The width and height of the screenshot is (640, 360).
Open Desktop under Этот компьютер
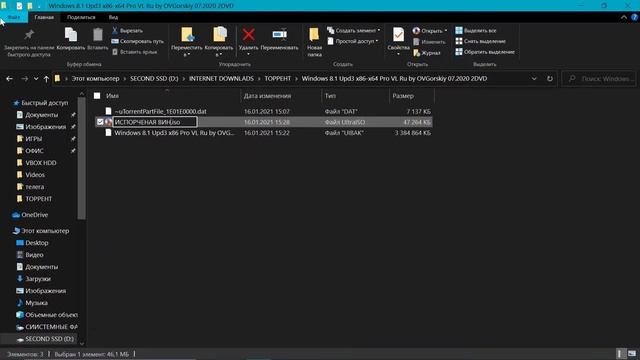coord(36,243)
